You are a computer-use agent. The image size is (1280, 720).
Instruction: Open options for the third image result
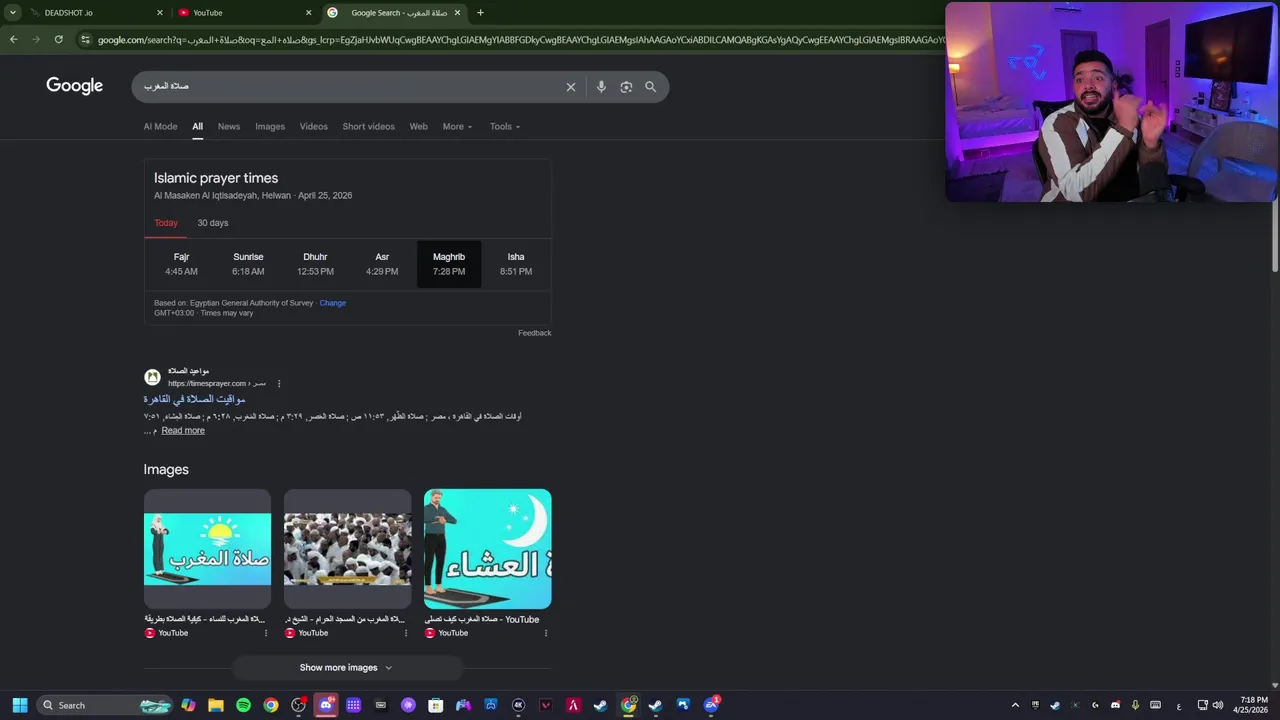click(545, 633)
